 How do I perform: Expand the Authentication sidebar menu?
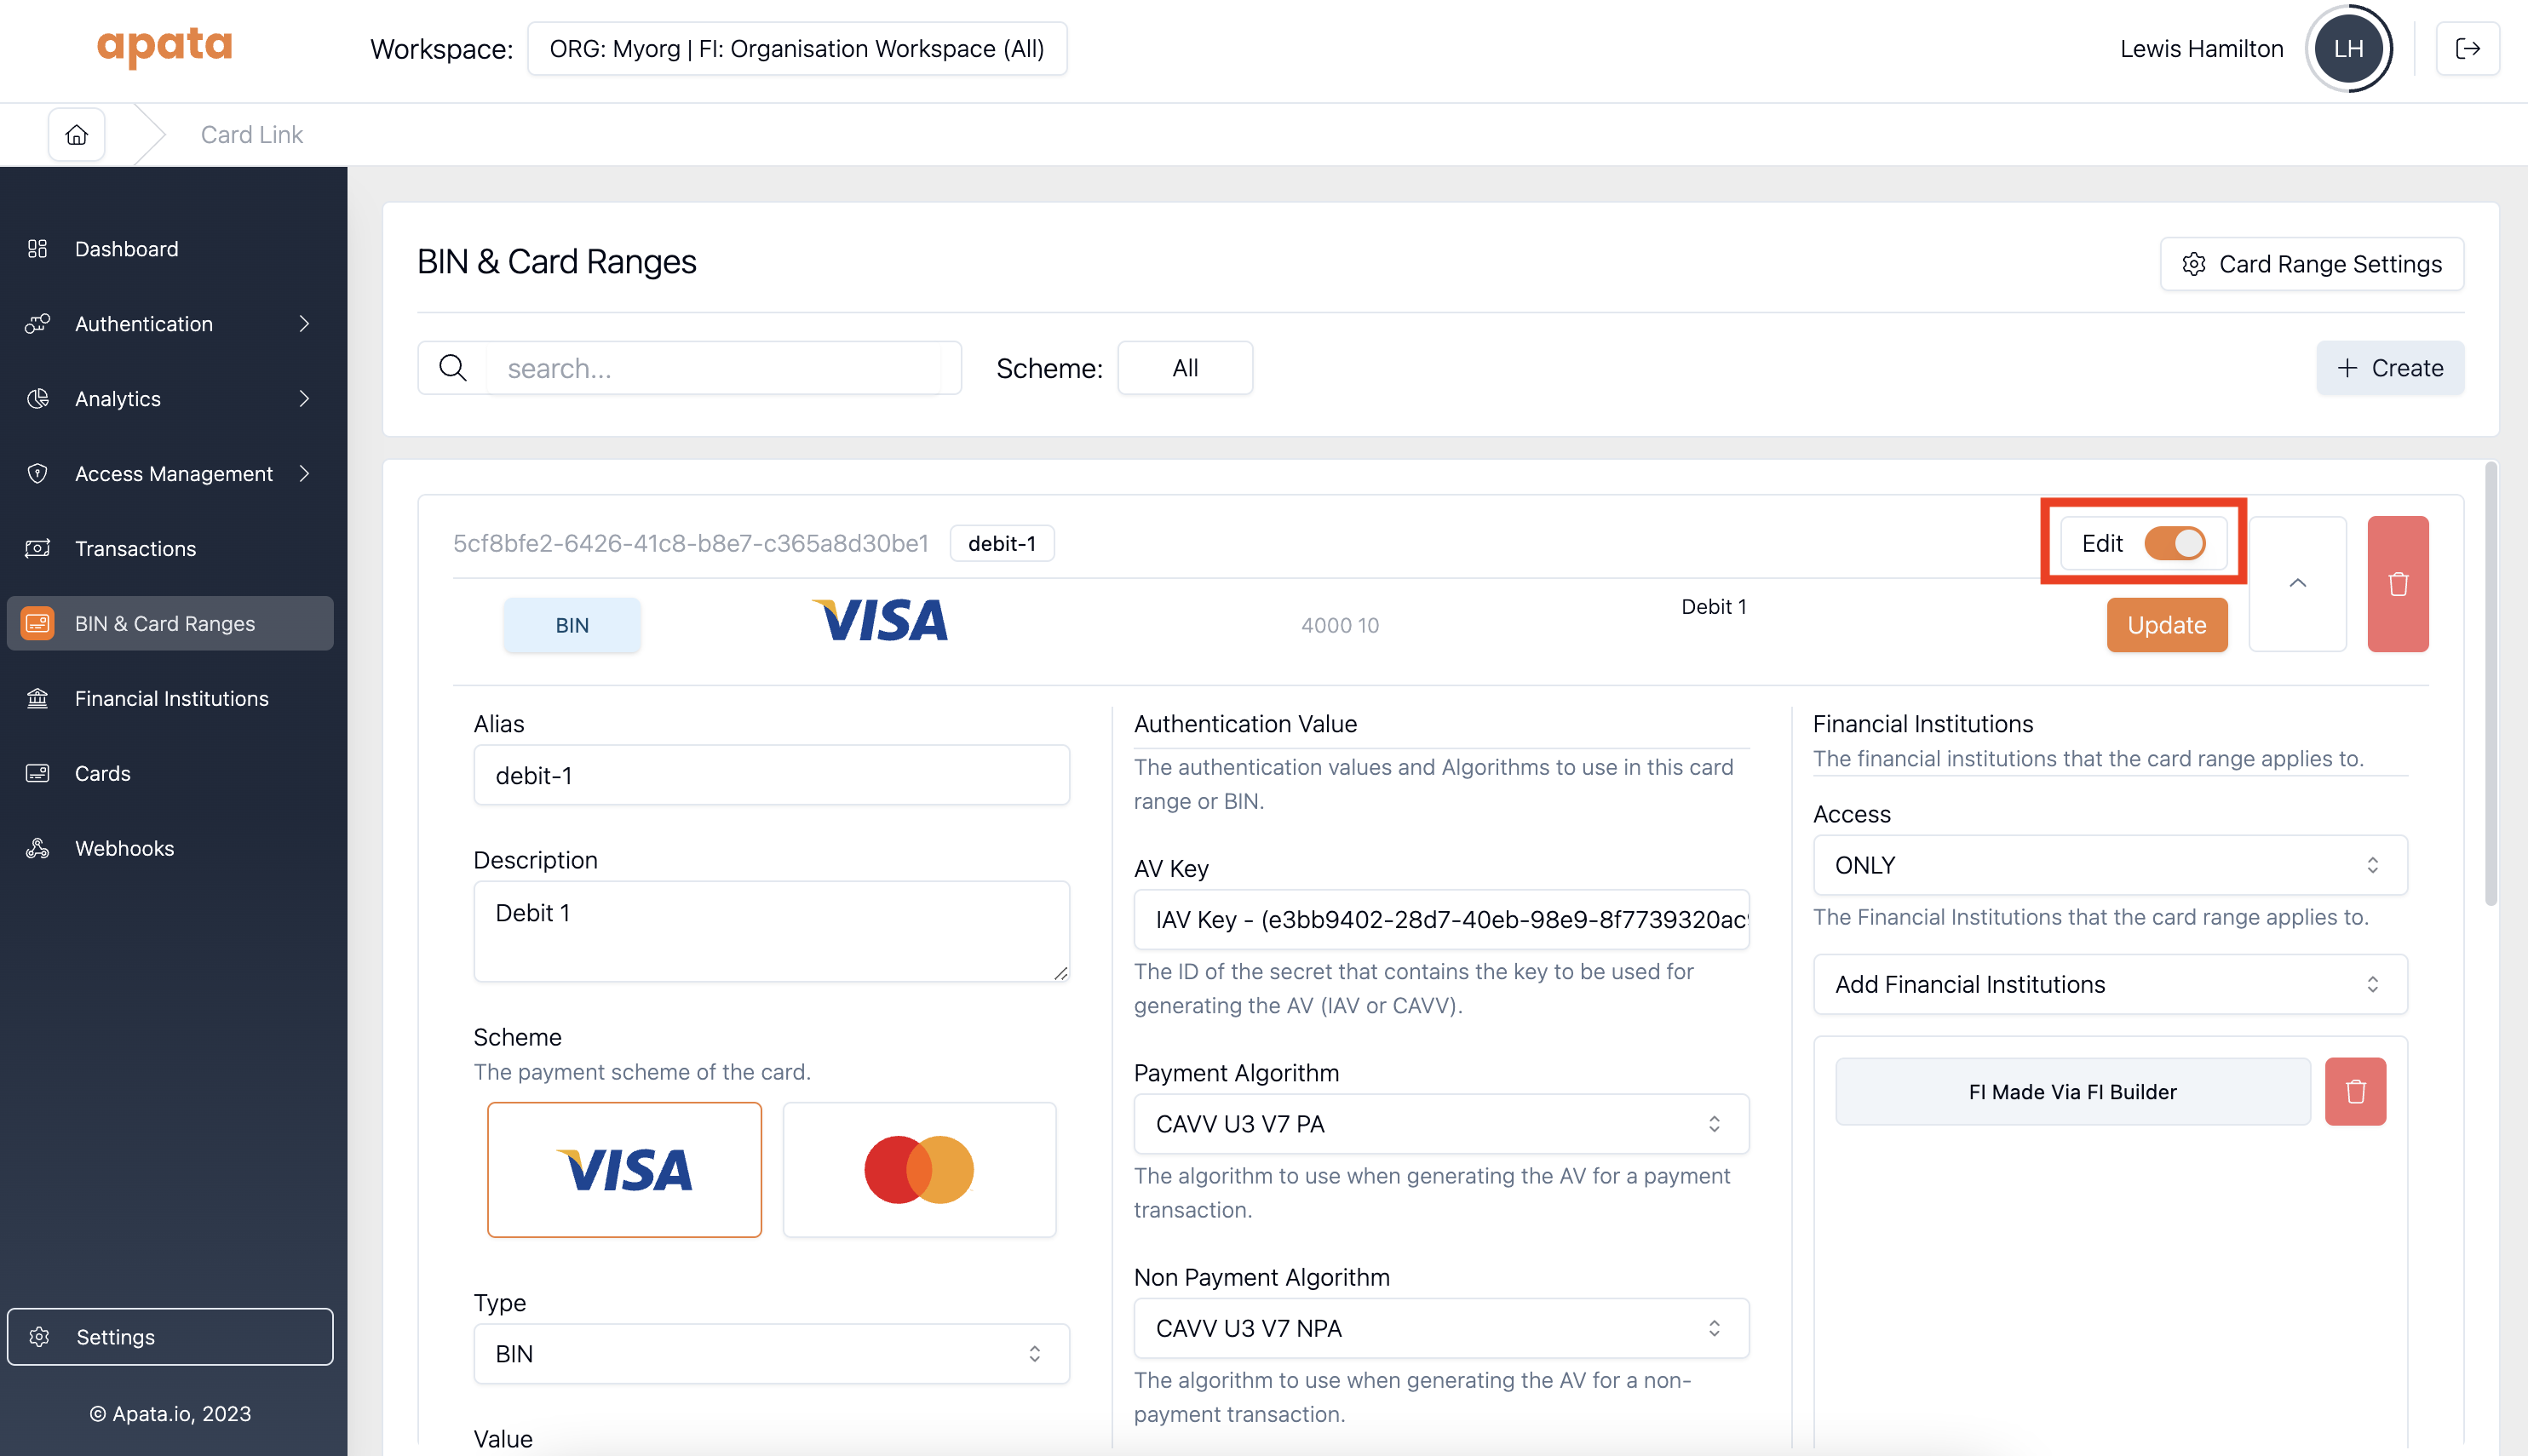170,323
